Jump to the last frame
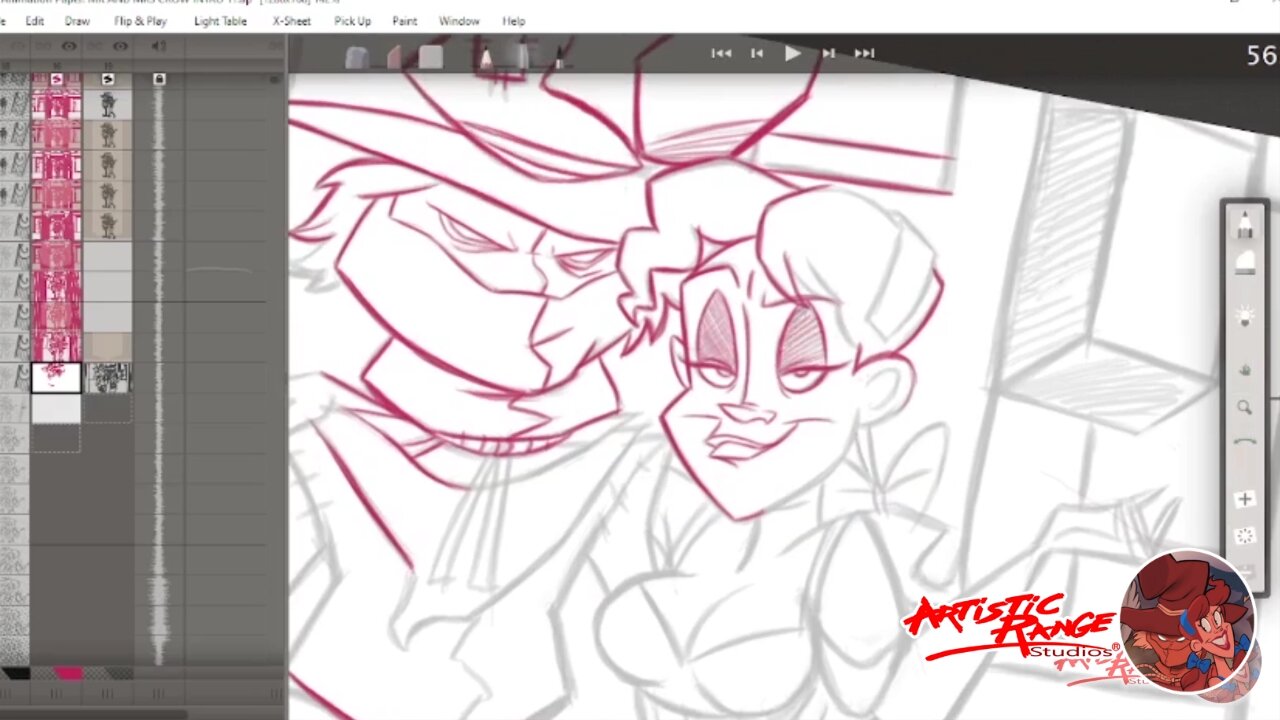The height and width of the screenshot is (720, 1280). click(x=865, y=53)
